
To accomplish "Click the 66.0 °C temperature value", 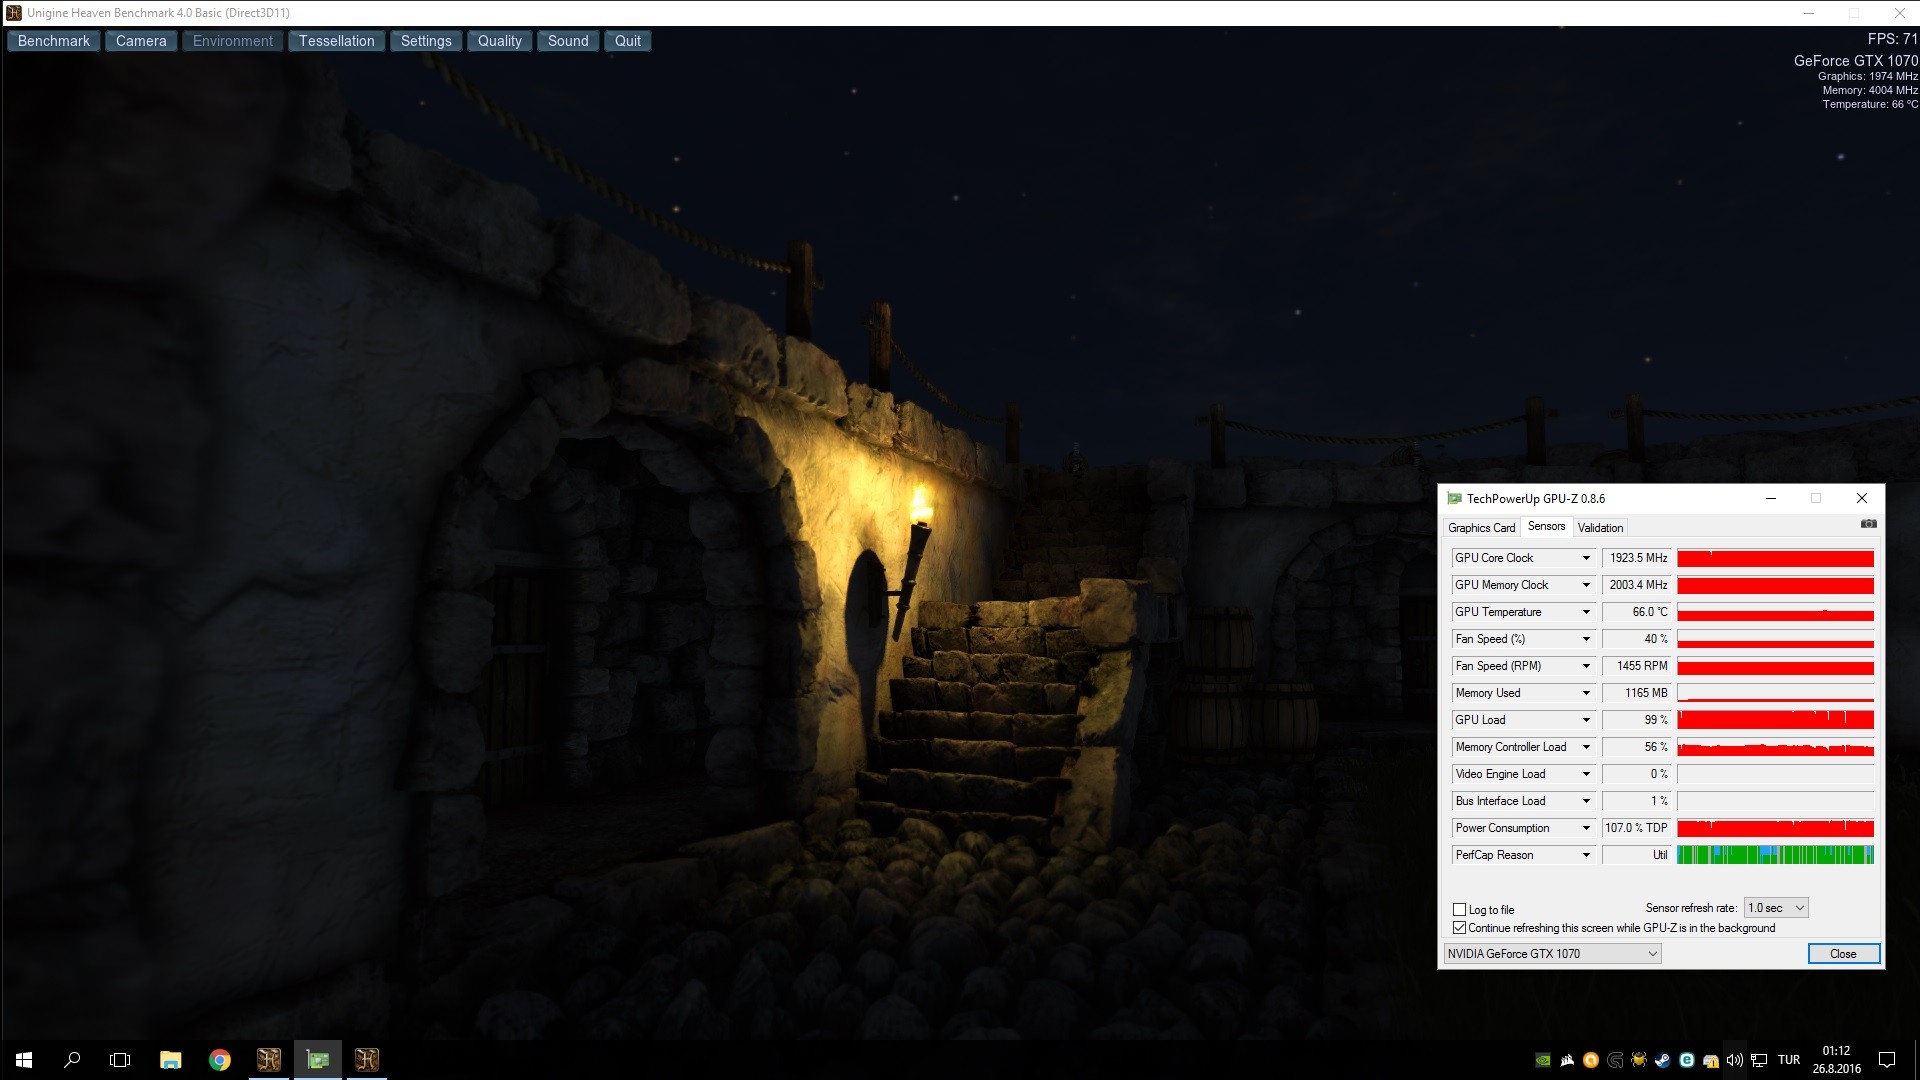I will (x=1637, y=612).
